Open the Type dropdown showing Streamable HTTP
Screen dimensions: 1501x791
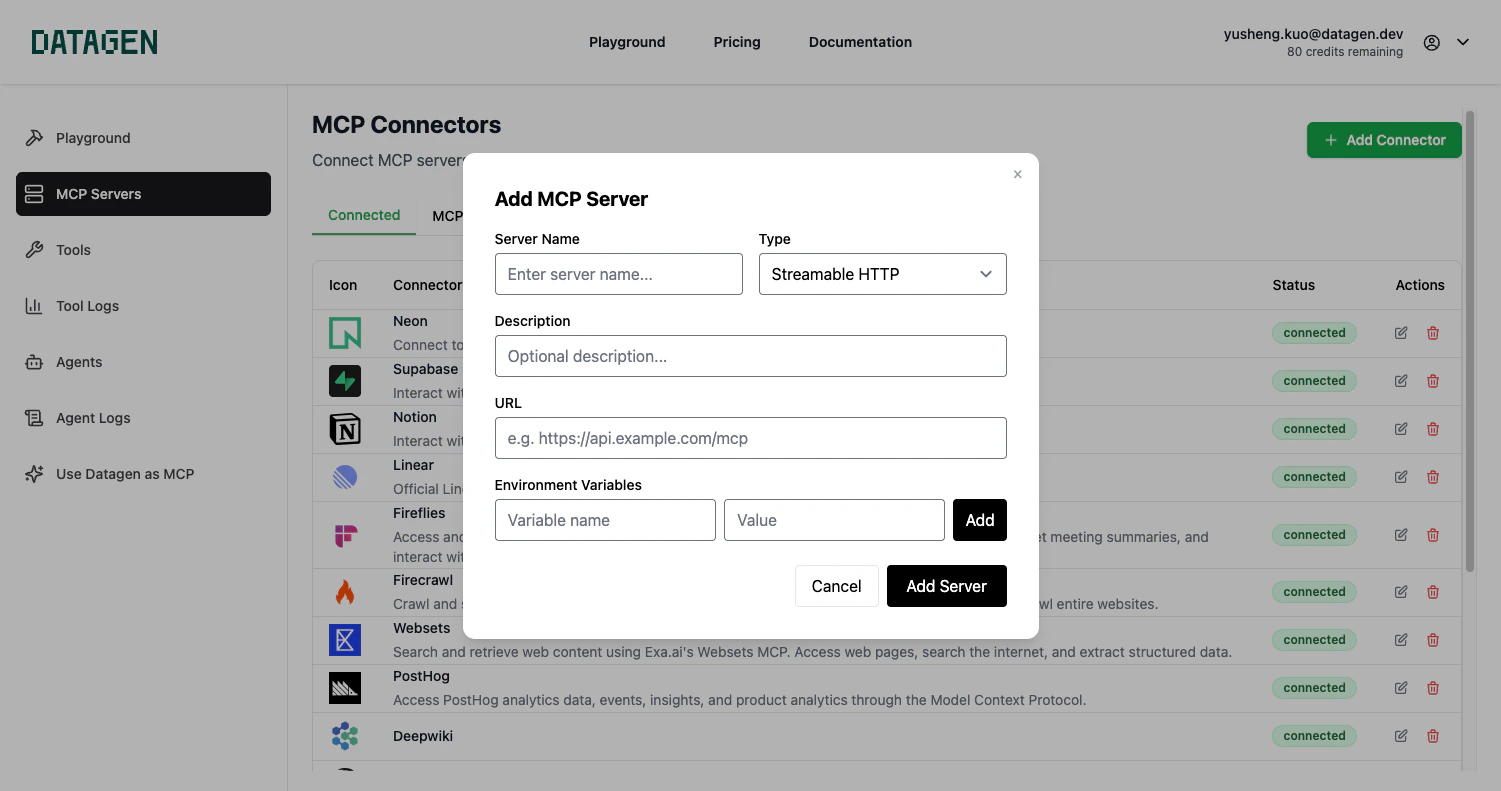[x=882, y=273]
